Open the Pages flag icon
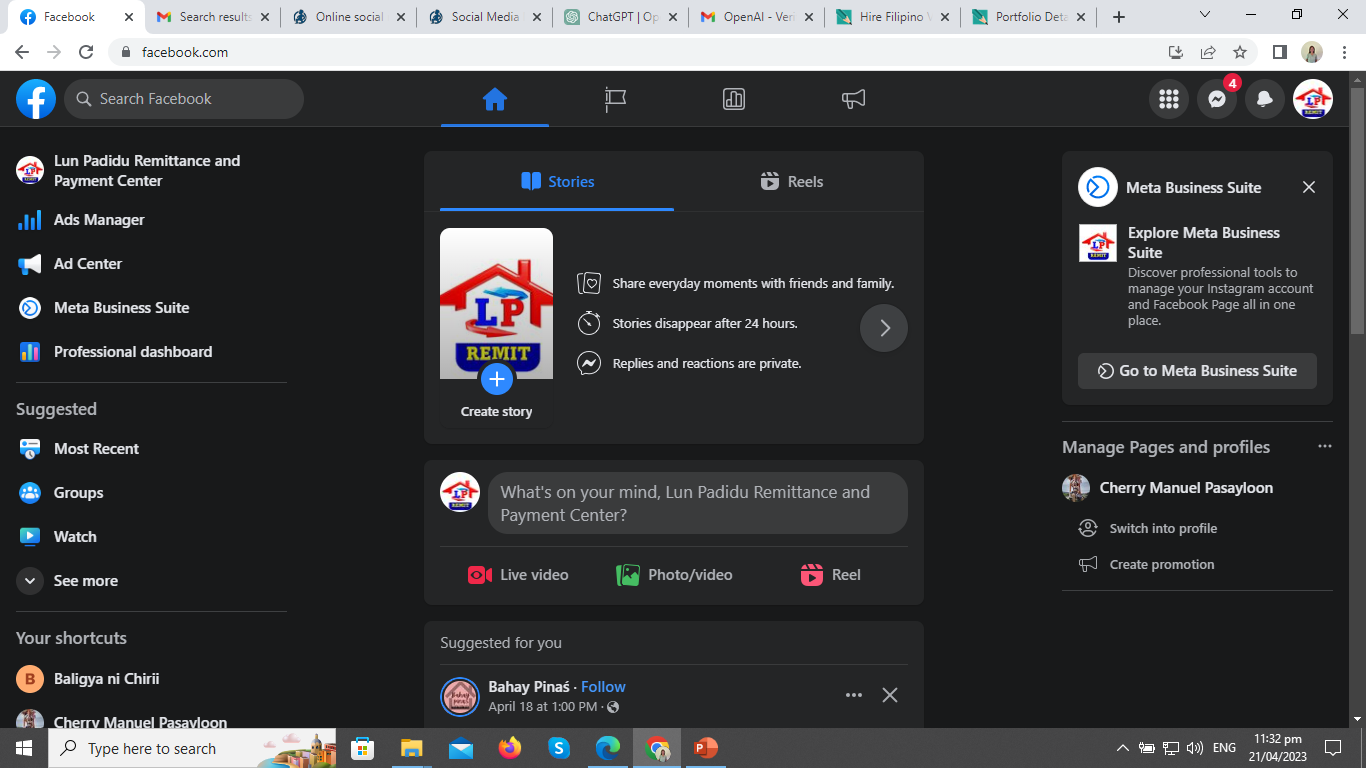This screenshot has width=1366, height=768. [615, 99]
